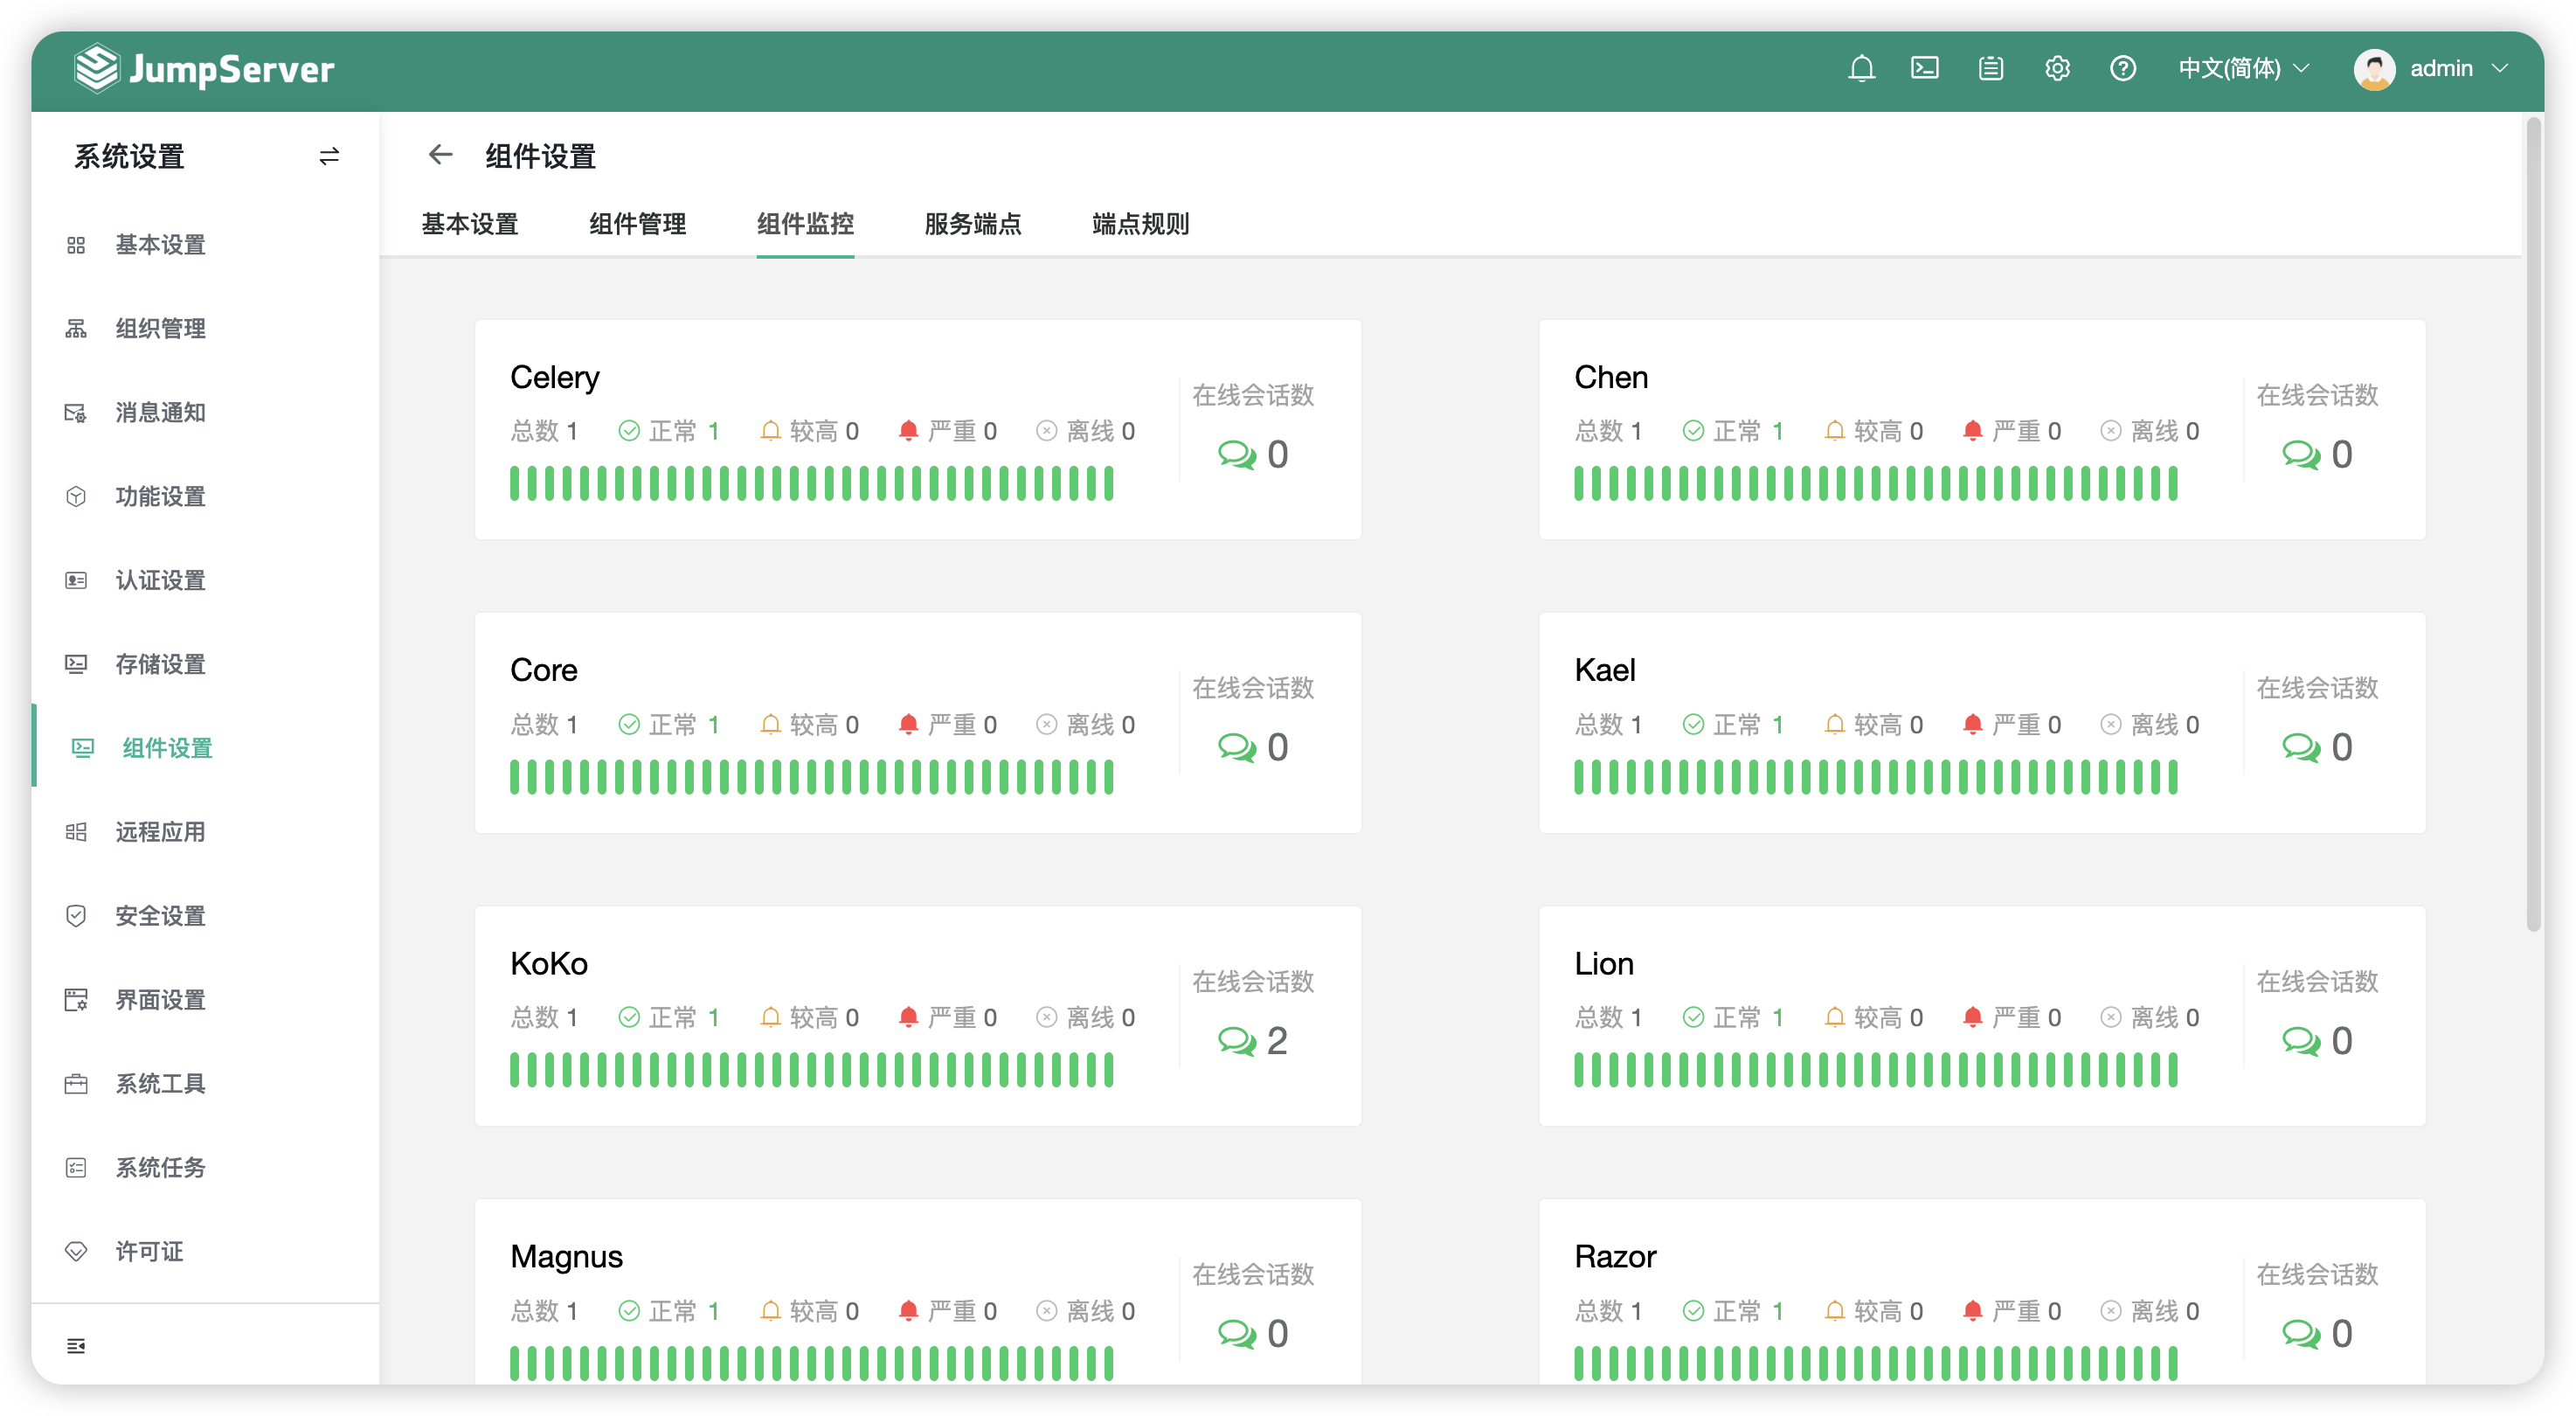Open 组织管理 in the sidebar
This screenshot has height=1416, width=2576.
pos(205,329)
